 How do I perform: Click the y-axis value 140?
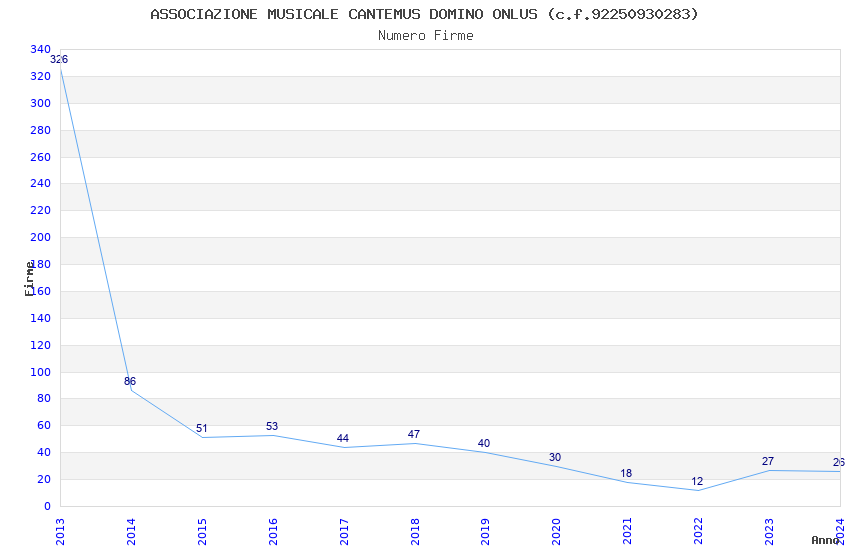point(41,319)
